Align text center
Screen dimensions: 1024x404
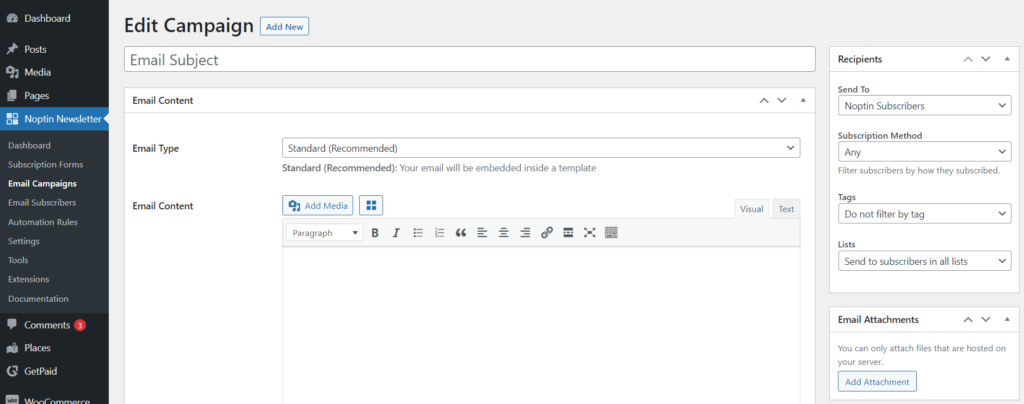coord(504,232)
